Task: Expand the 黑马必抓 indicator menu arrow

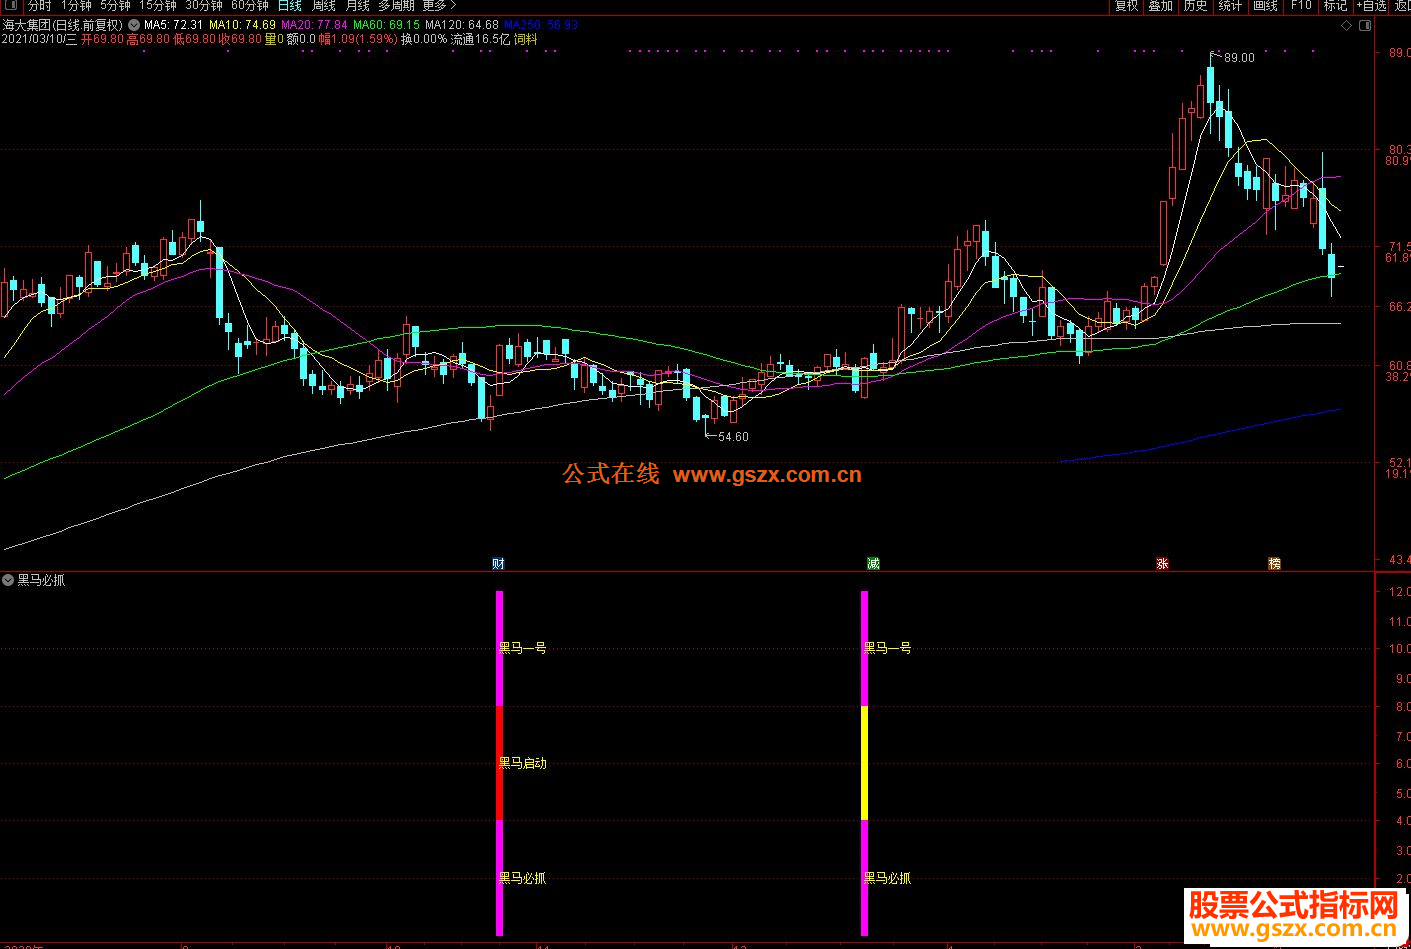Action: click(x=8, y=580)
